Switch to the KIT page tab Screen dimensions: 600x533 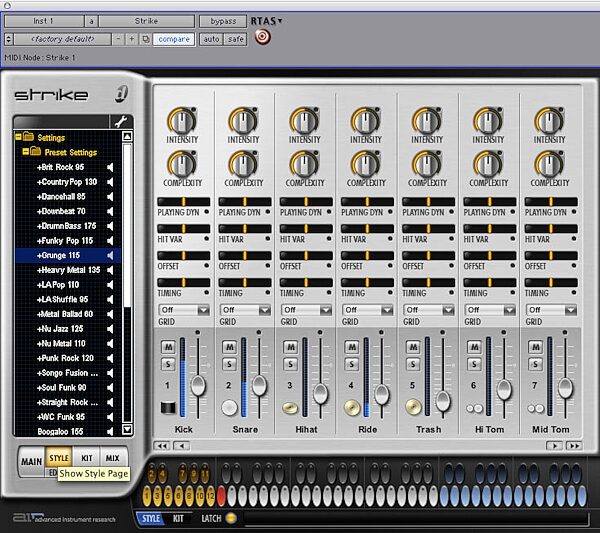click(86, 458)
